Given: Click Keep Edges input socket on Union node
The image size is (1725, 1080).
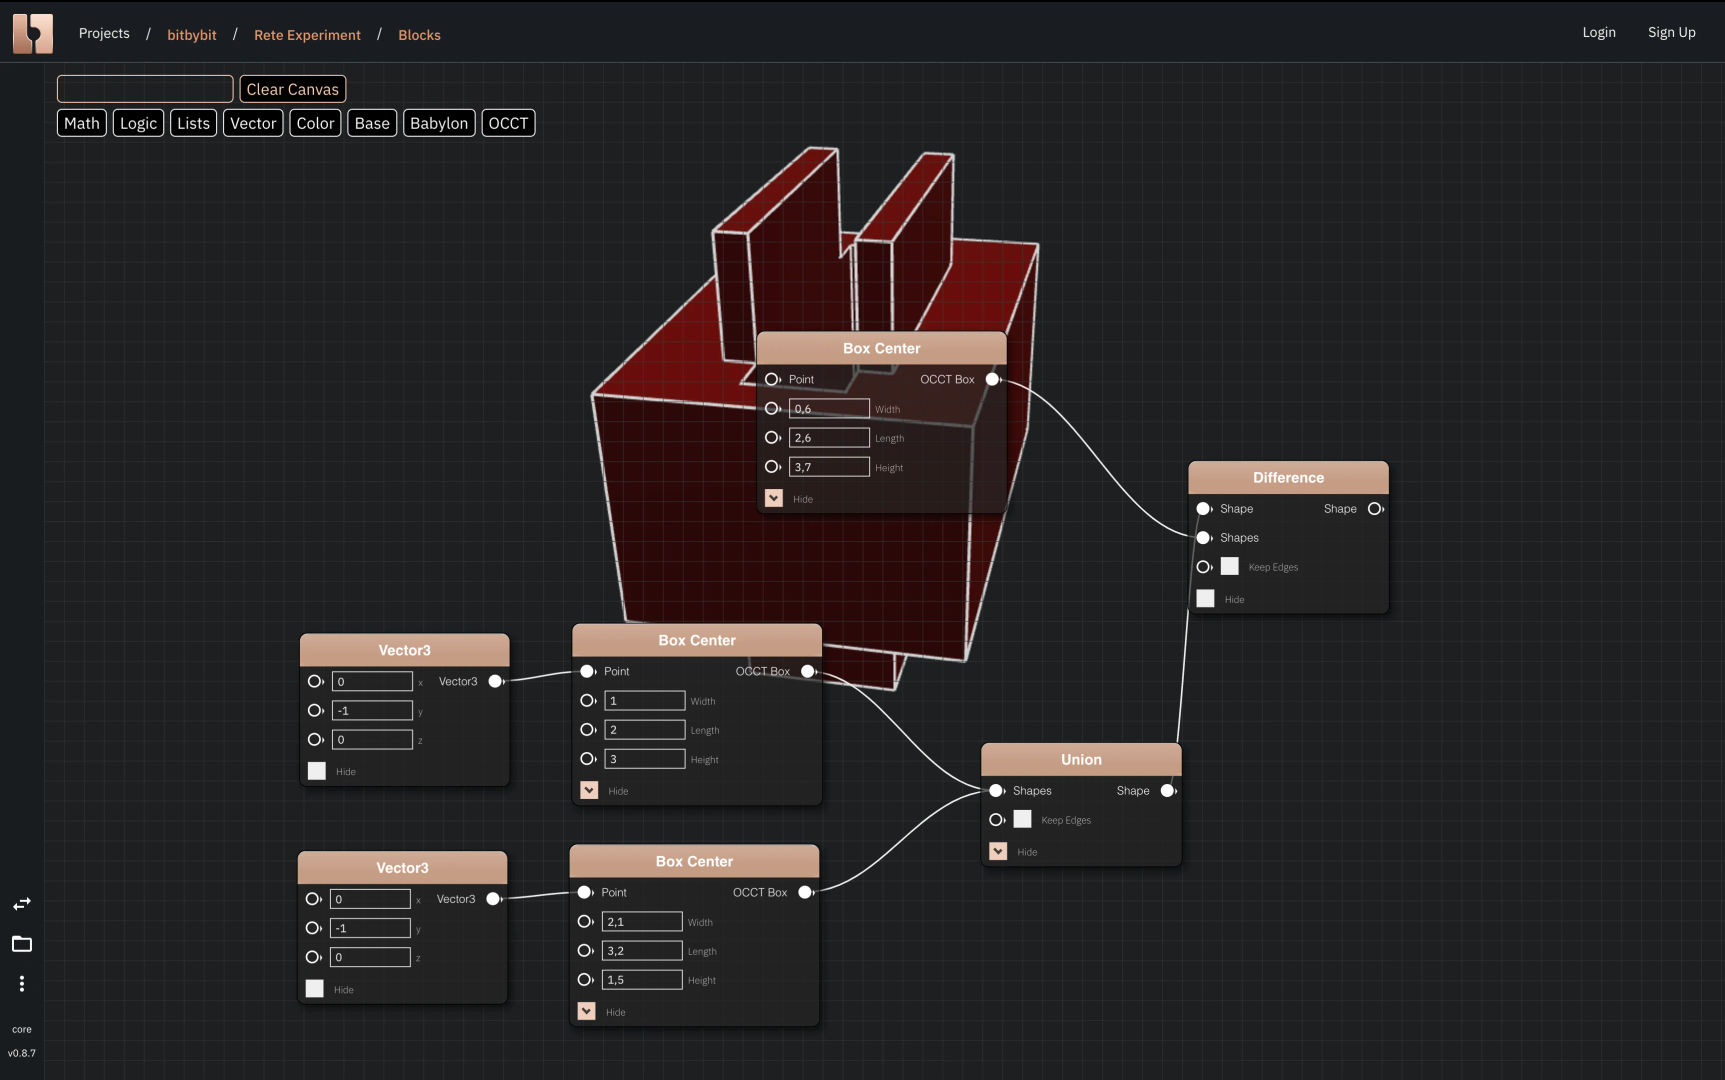Looking at the screenshot, I should coord(996,820).
